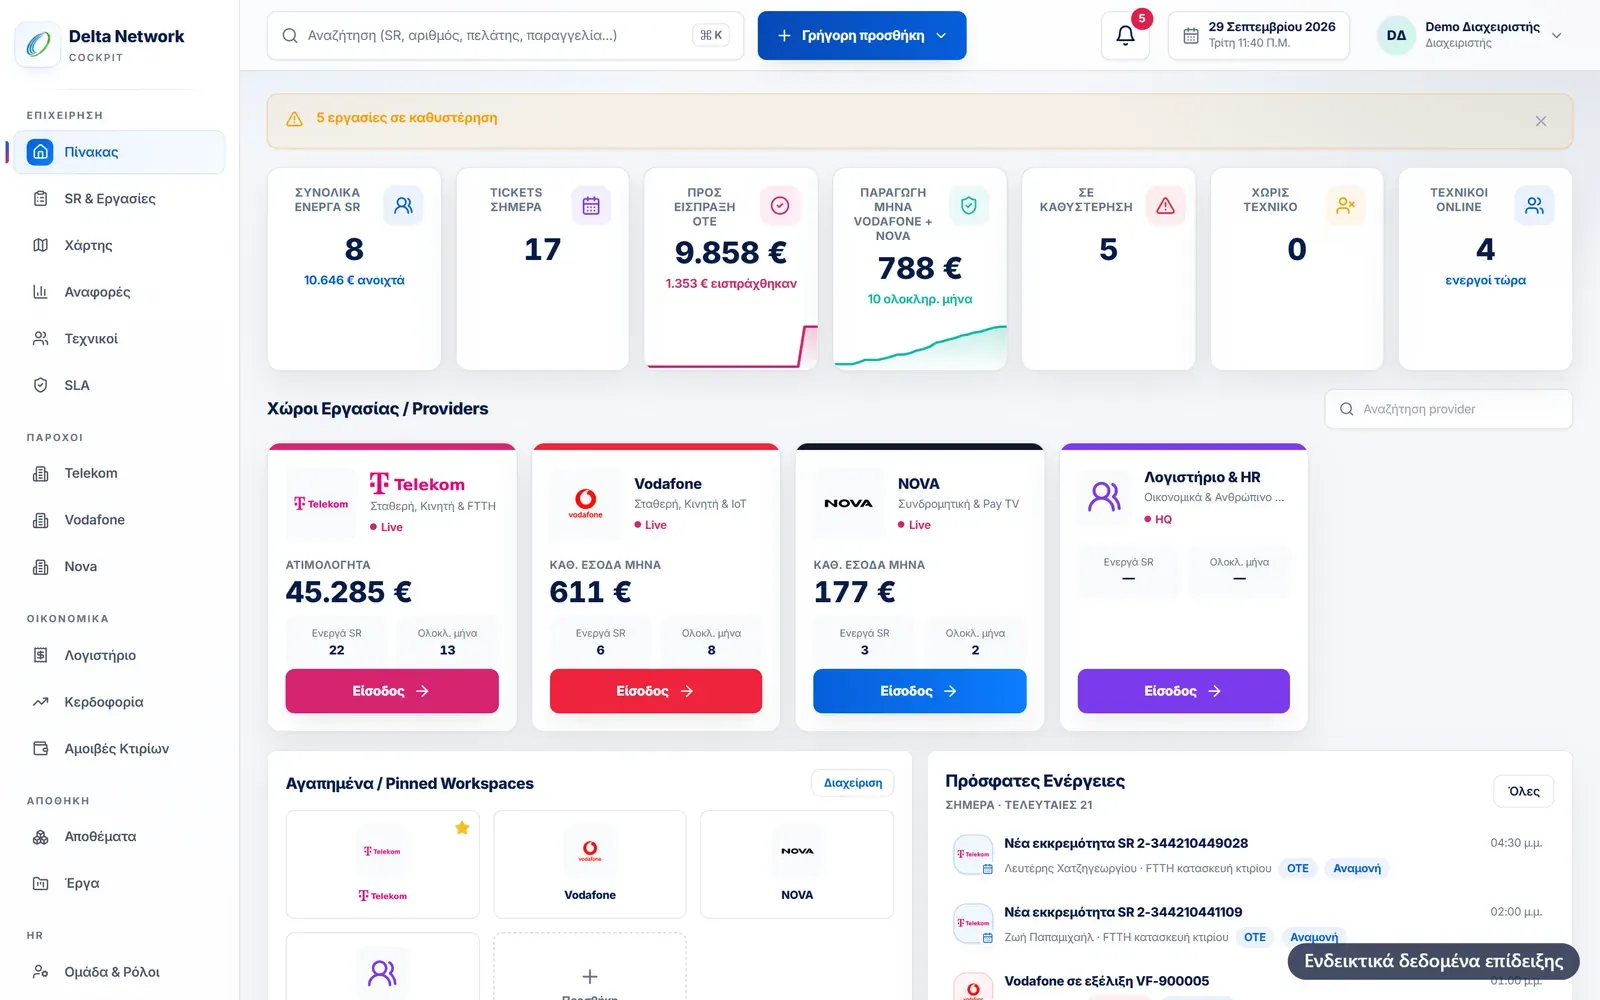
Task: Open the pinned NOVA workspace tile
Action: [797, 864]
